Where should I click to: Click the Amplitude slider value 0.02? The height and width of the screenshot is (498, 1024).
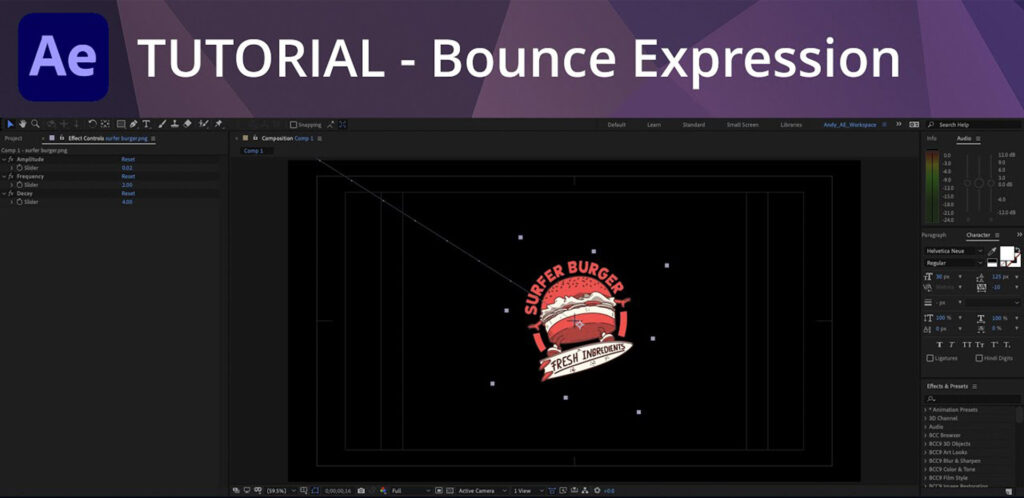tap(127, 168)
